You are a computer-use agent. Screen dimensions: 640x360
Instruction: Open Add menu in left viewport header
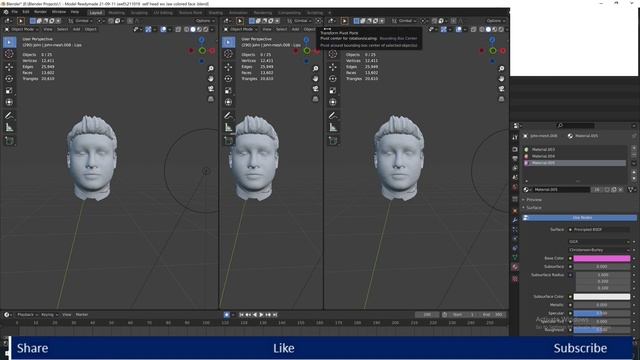pyautogui.click(x=76, y=29)
